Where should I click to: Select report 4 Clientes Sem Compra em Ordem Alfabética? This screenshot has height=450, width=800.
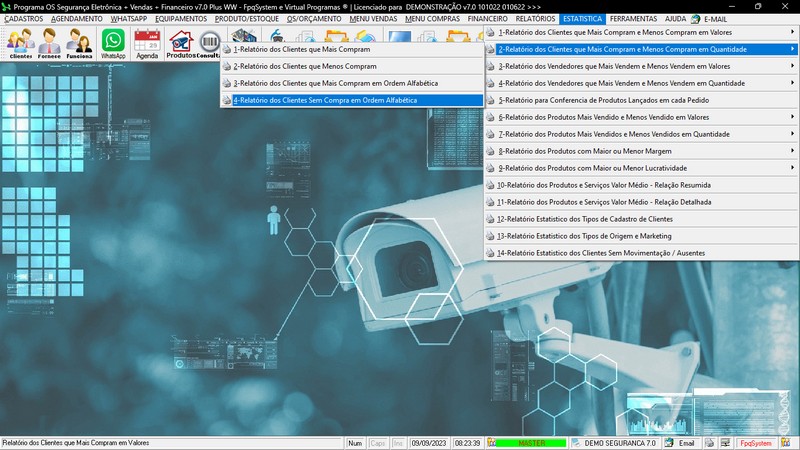[325, 100]
